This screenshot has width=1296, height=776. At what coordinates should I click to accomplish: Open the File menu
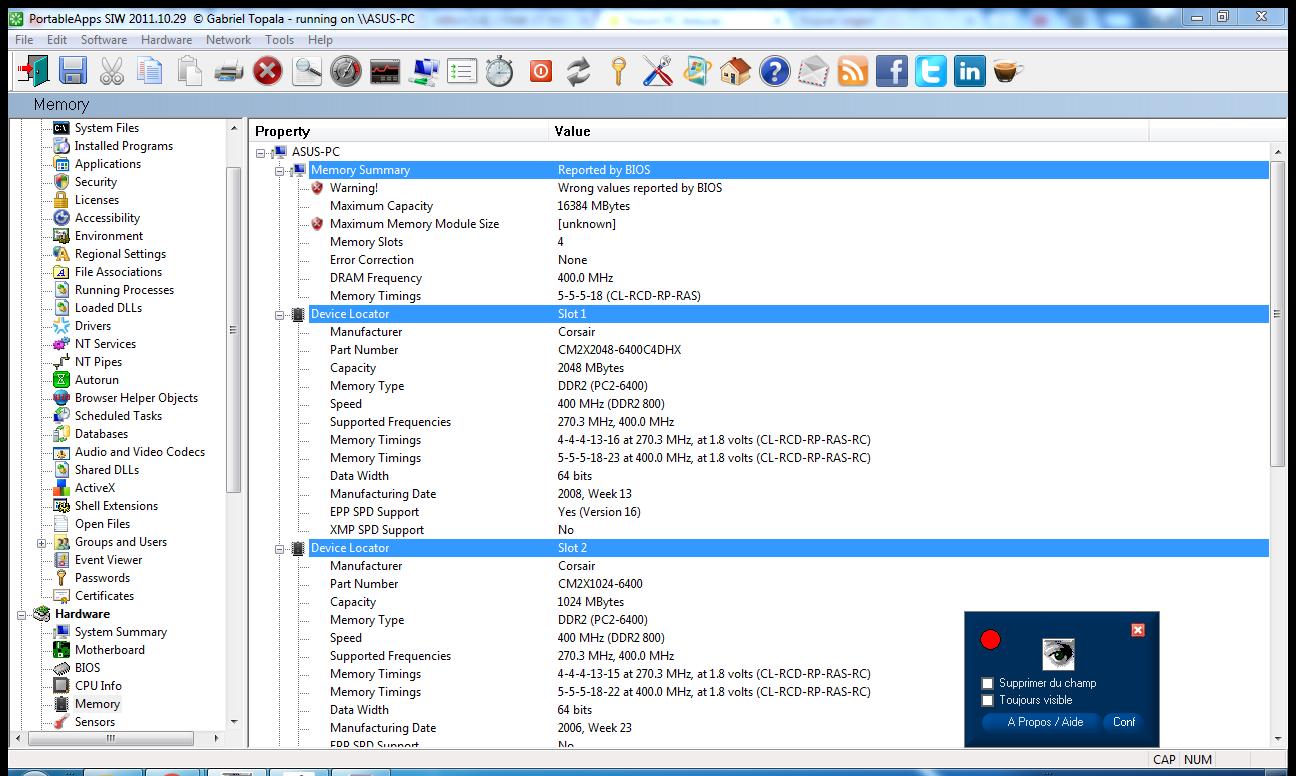24,40
